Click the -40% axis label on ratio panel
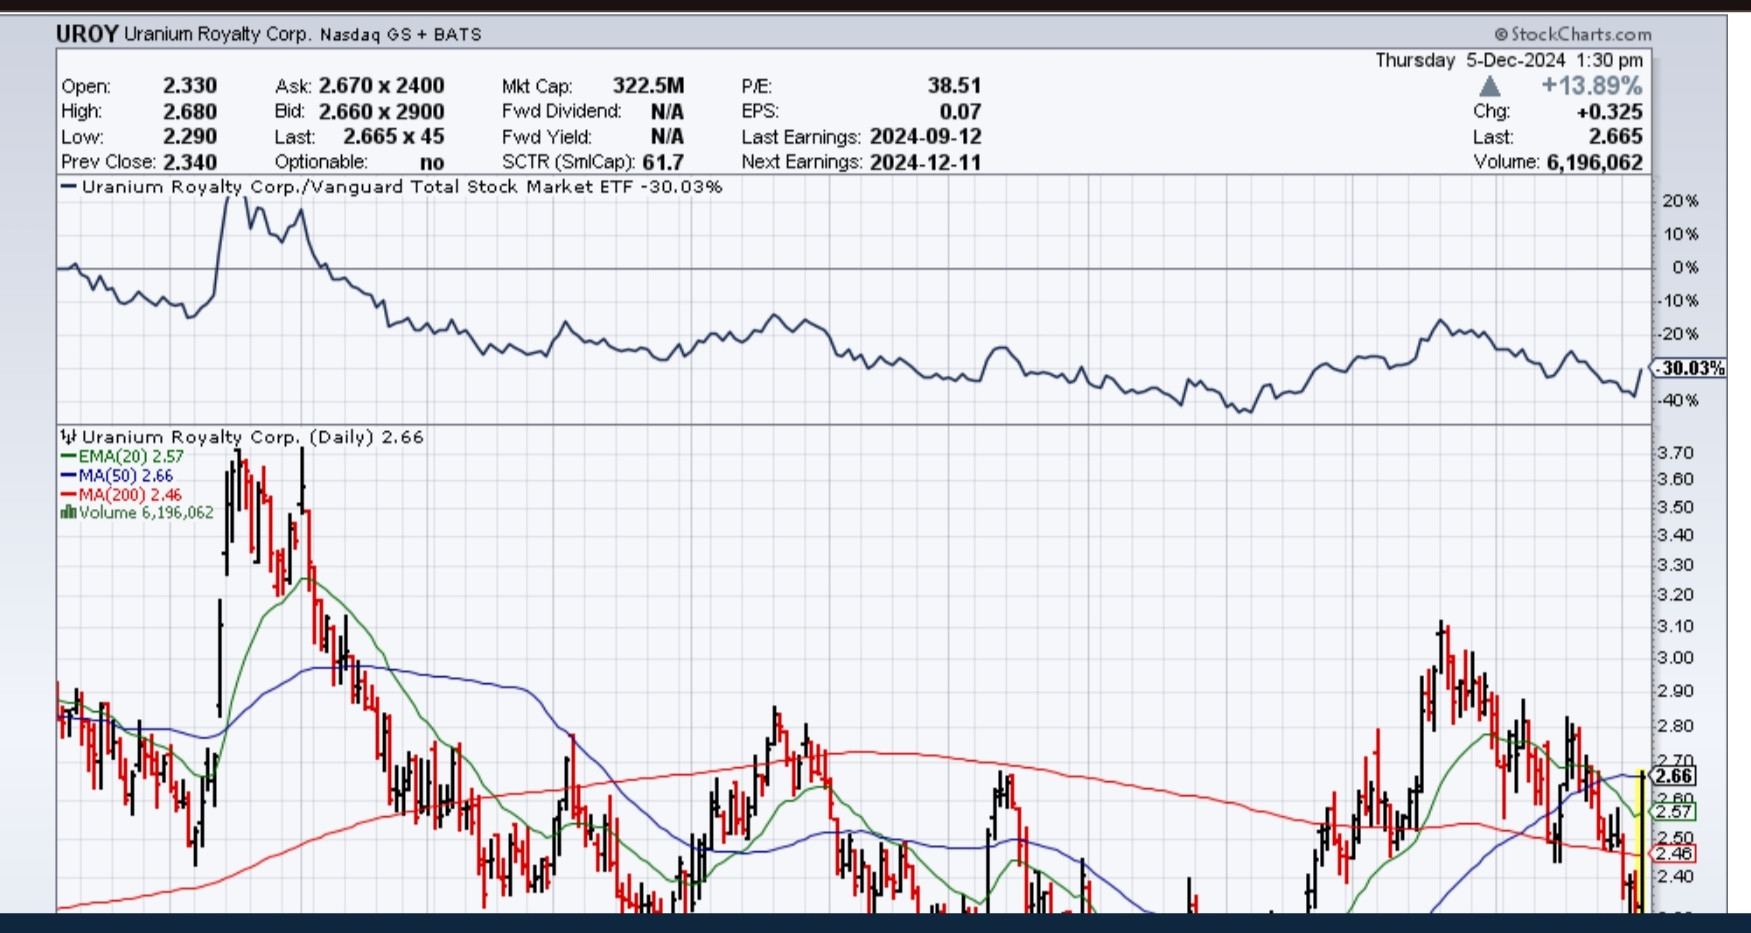The width and height of the screenshot is (1751, 933). pyautogui.click(x=1678, y=401)
